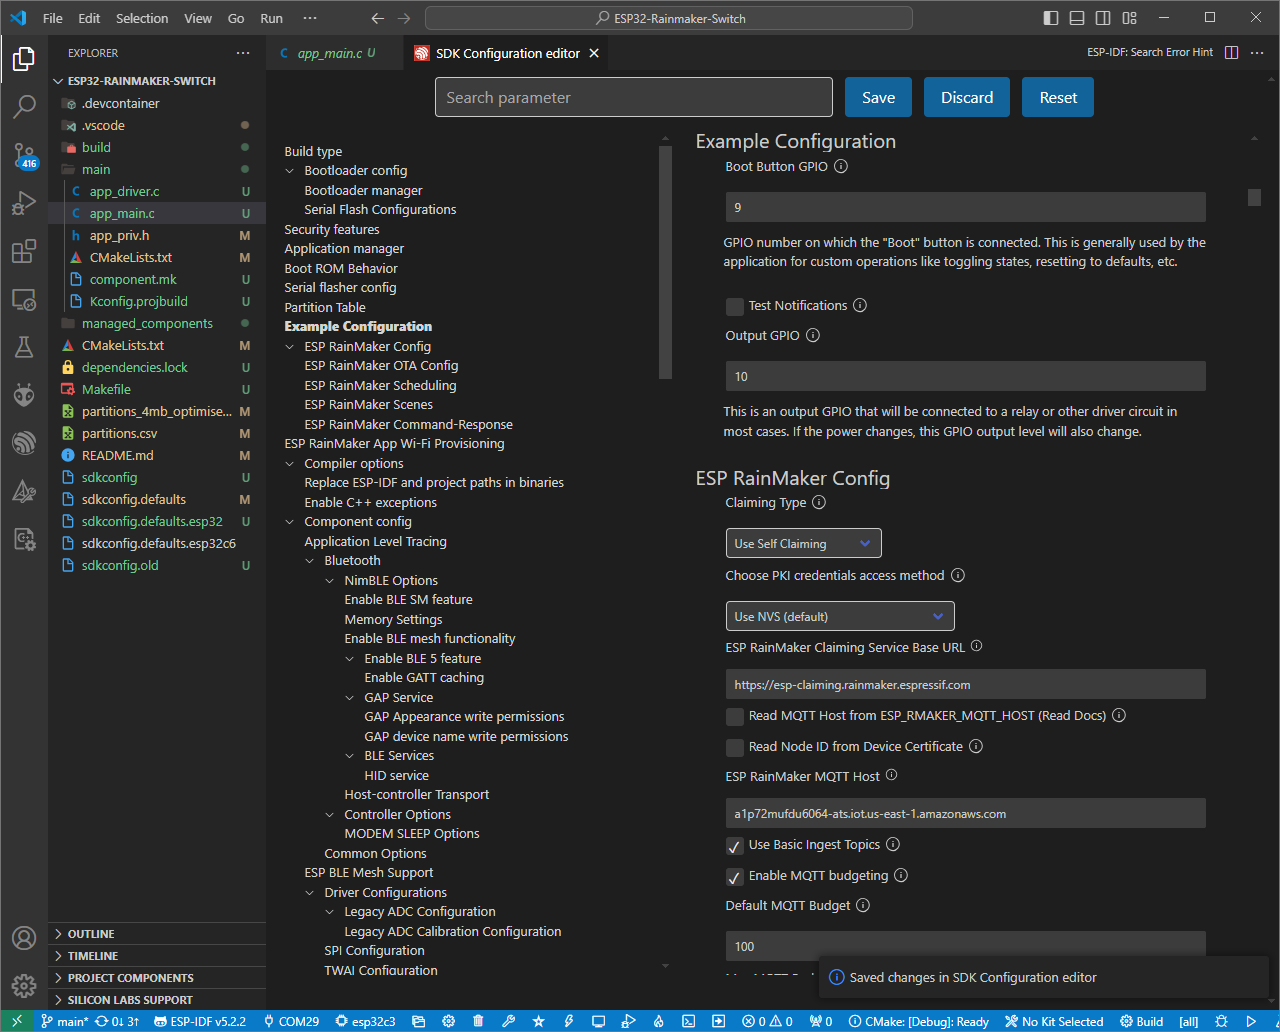The width and height of the screenshot is (1280, 1032).
Task: Open the Run menu
Action: click(x=271, y=18)
